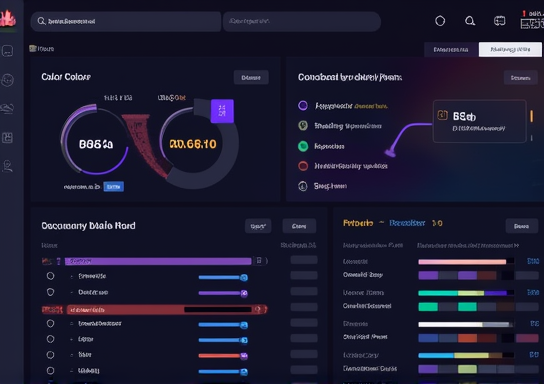Toggle the grey pill beside the red bar
Image resolution: width=544 pixels, height=384 pixels.
pyautogui.click(x=304, y=307)
